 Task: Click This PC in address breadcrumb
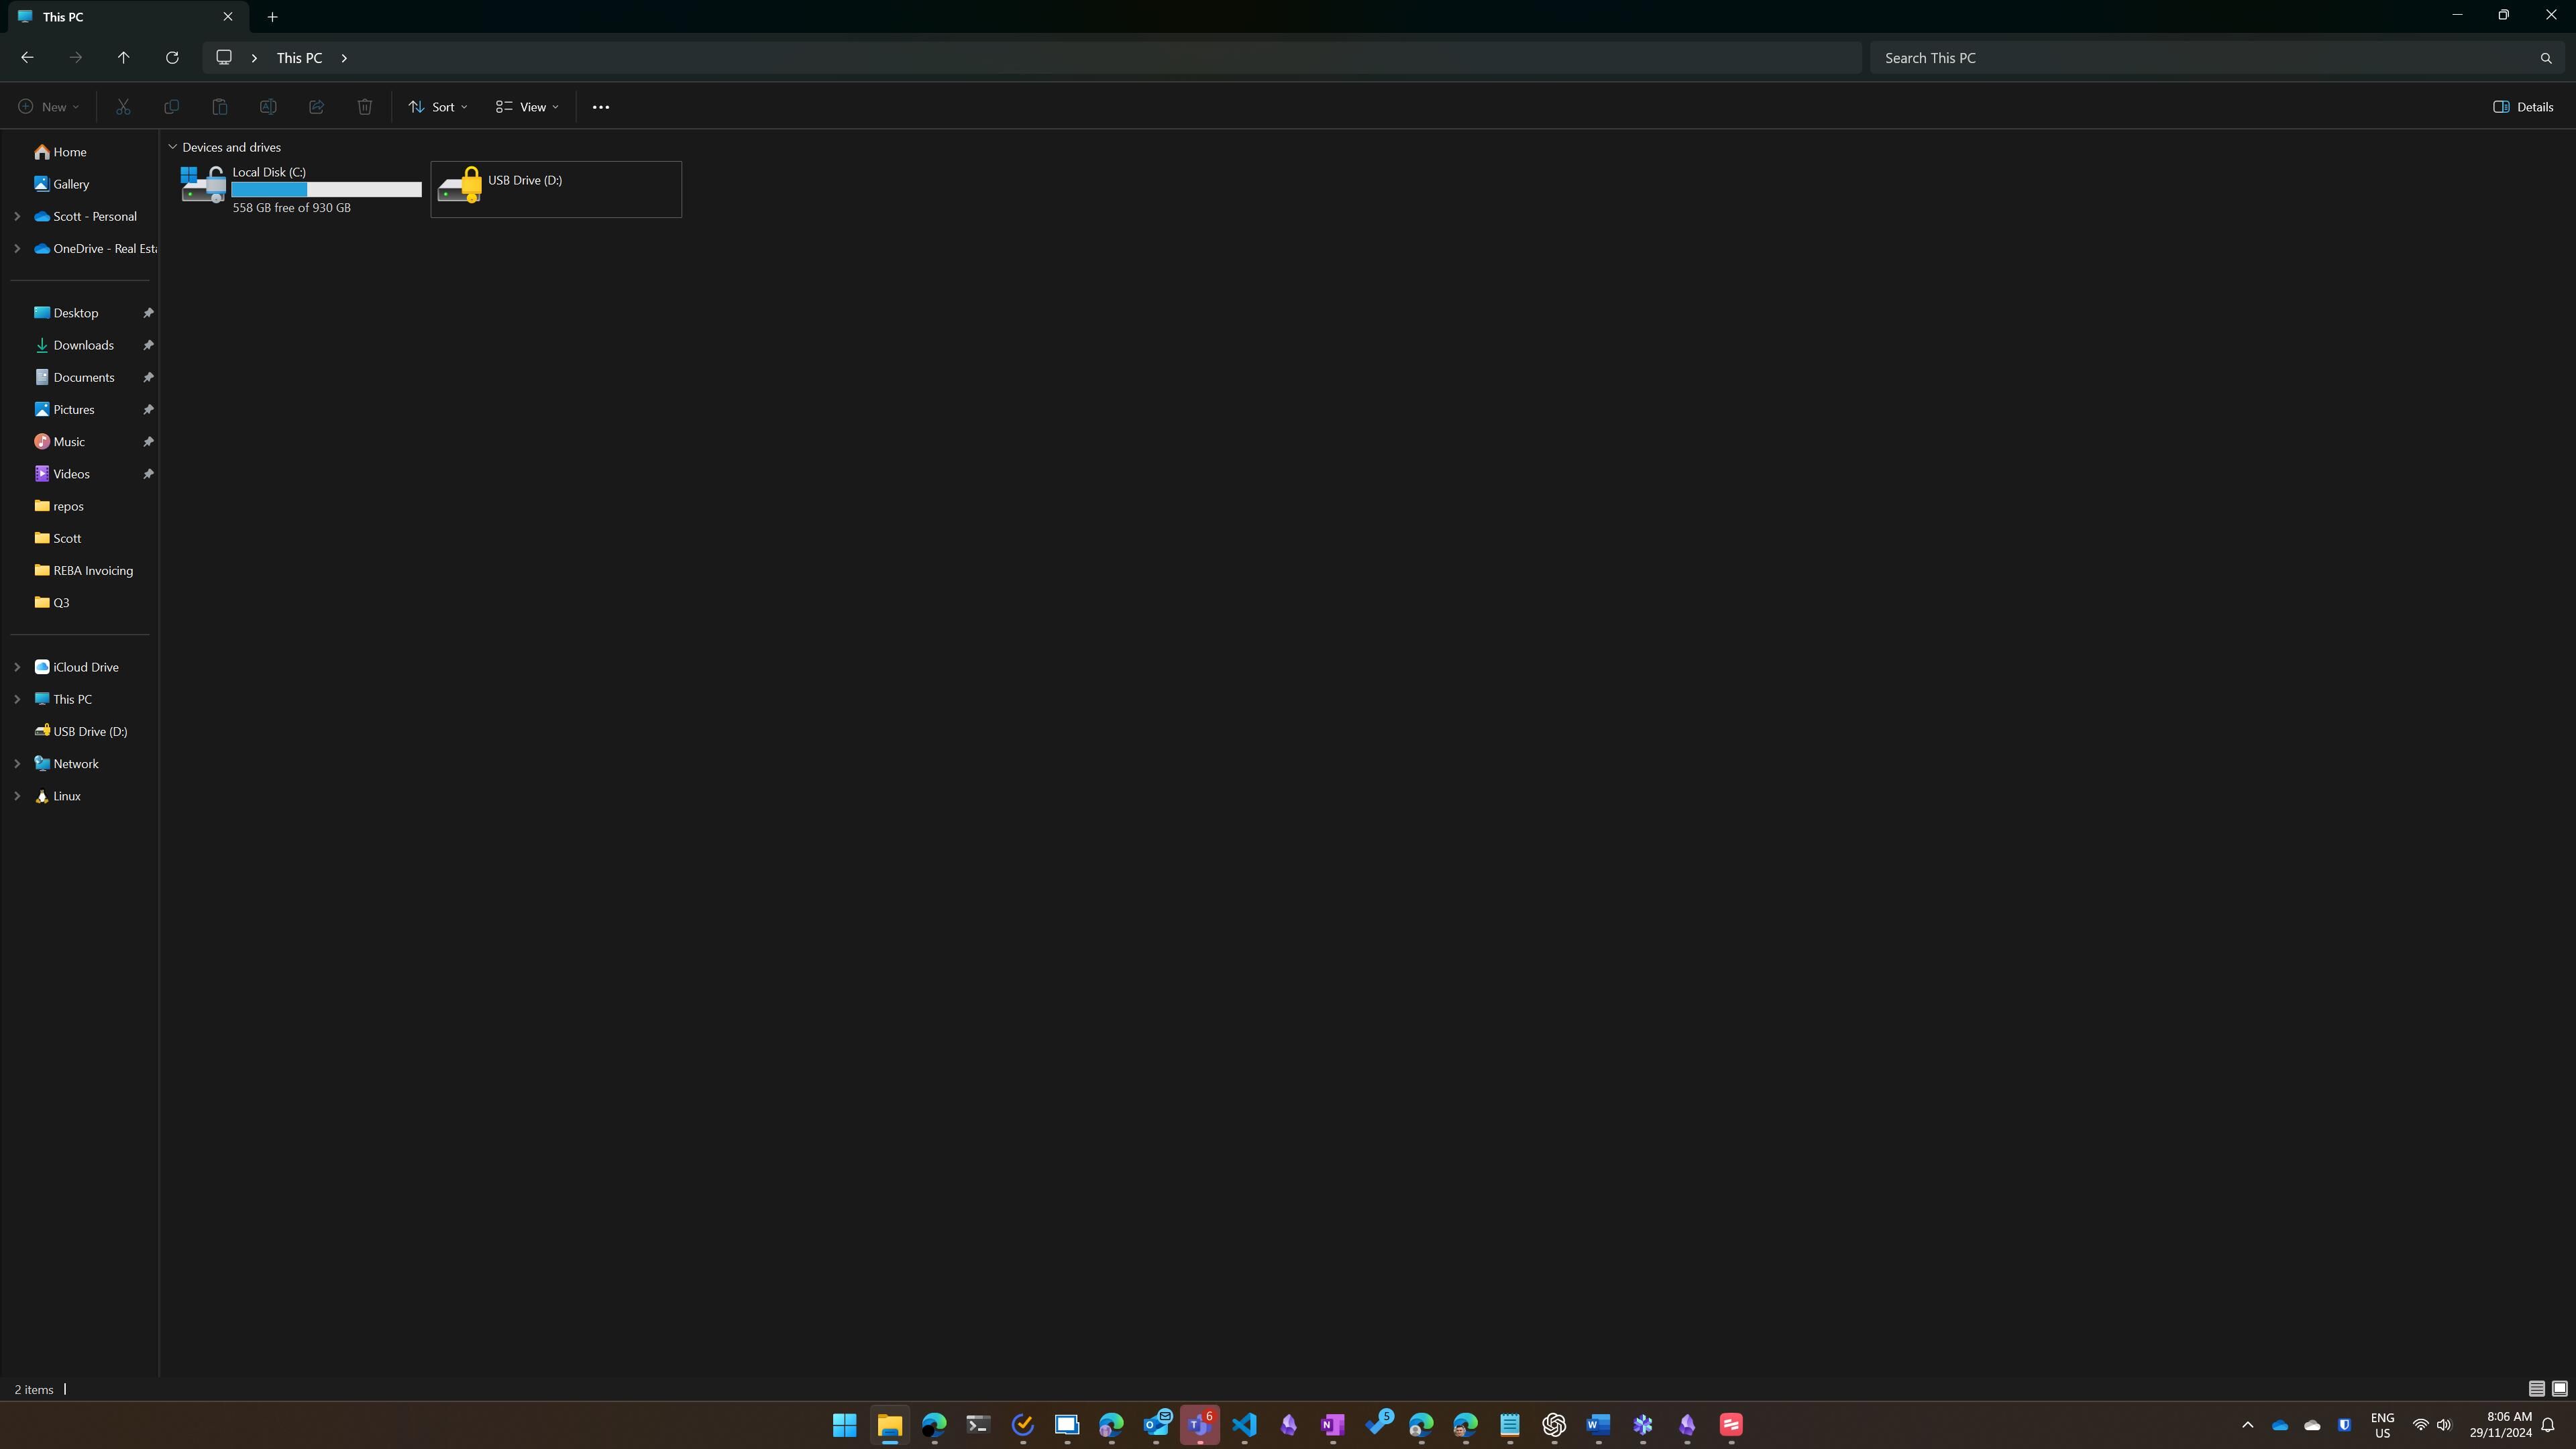click(x=299, y=58)
